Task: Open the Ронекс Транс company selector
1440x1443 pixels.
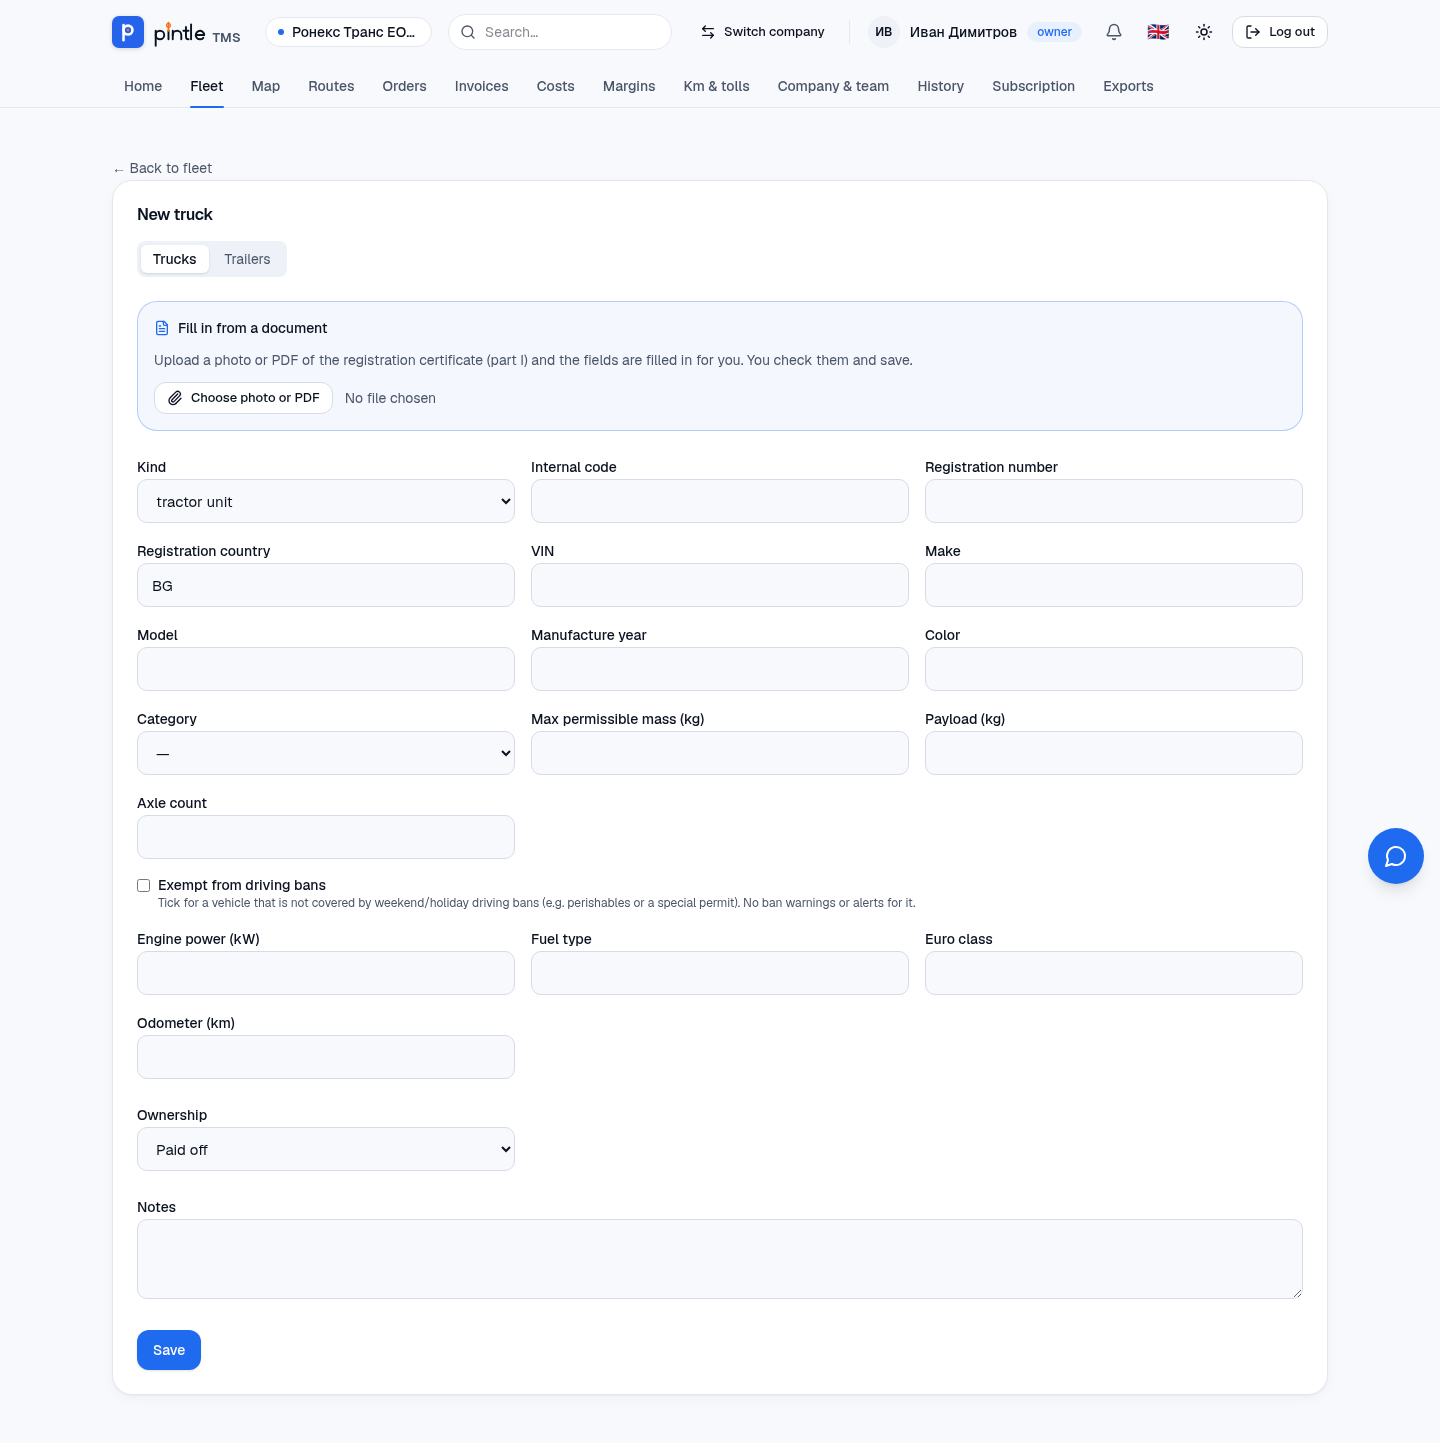Action: [x=348, y=32]
